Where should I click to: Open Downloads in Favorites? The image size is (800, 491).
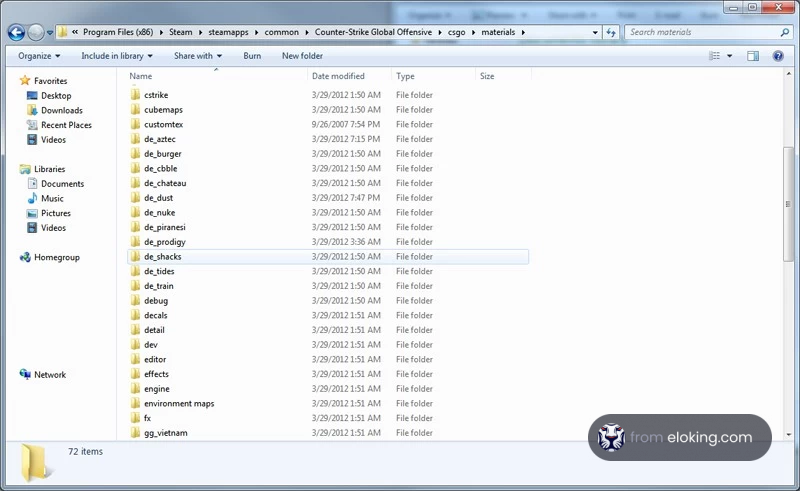pos(55,110)
